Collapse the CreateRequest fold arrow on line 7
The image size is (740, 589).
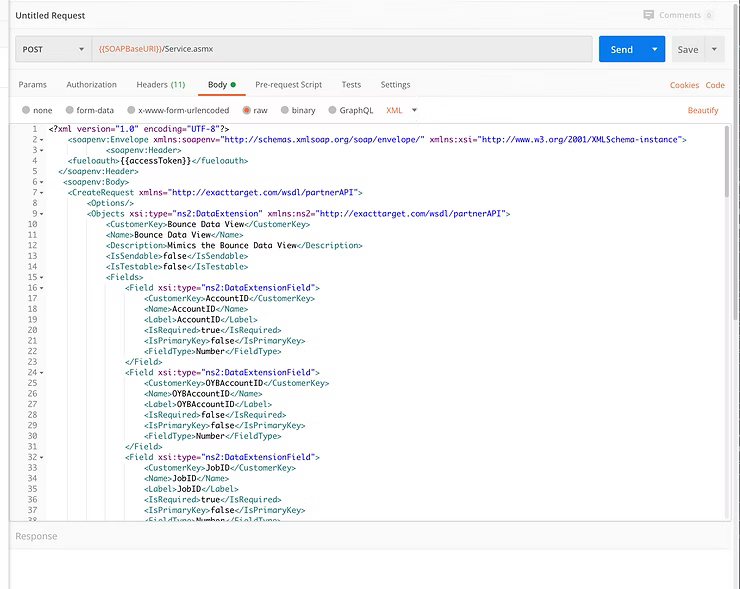coord(42,192)
